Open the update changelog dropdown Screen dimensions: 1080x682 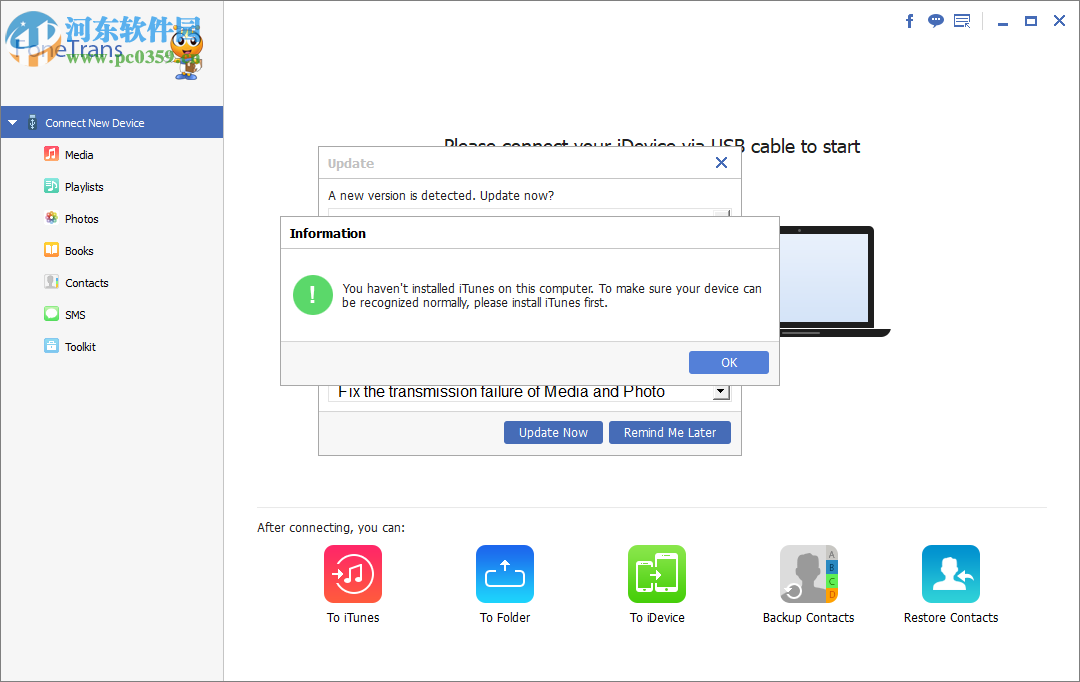coord(722,391)
